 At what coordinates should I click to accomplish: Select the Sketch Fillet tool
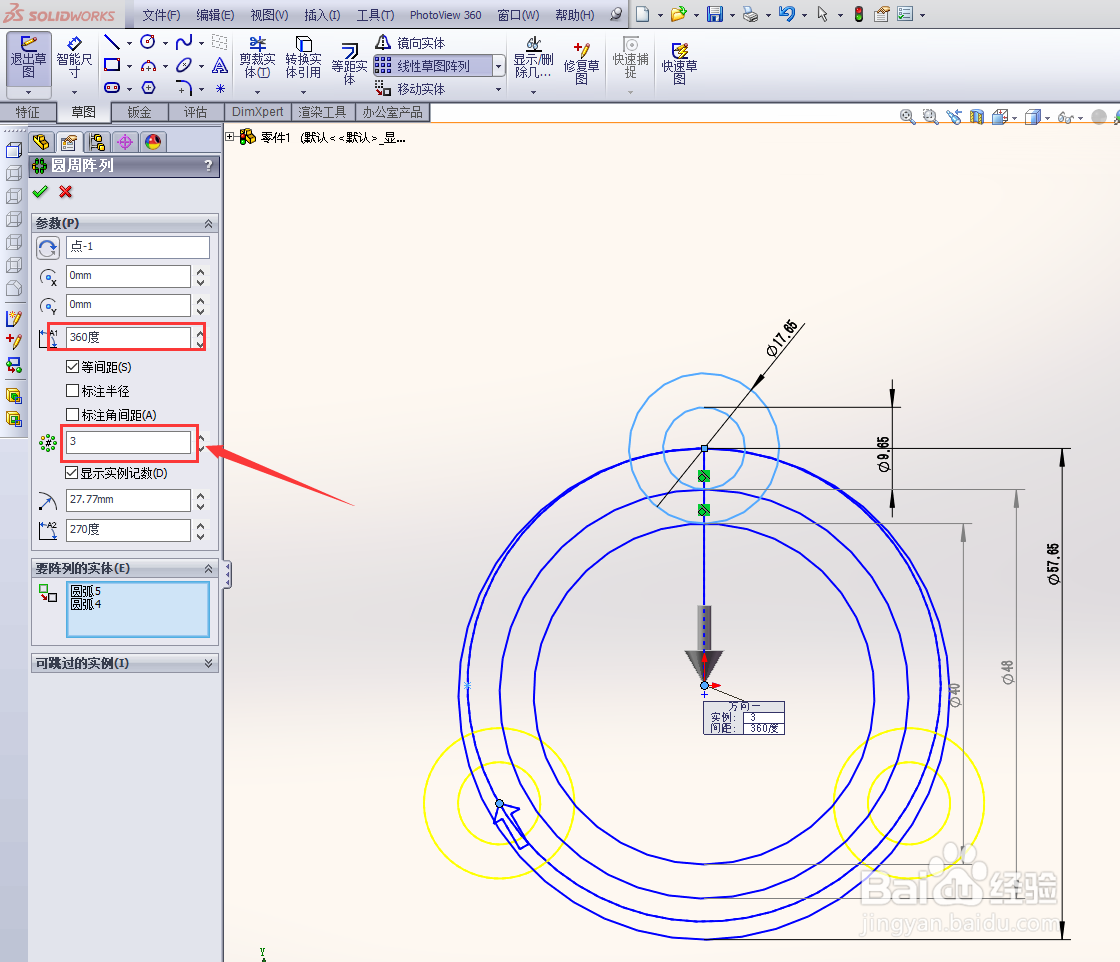[x=184, y=88]
